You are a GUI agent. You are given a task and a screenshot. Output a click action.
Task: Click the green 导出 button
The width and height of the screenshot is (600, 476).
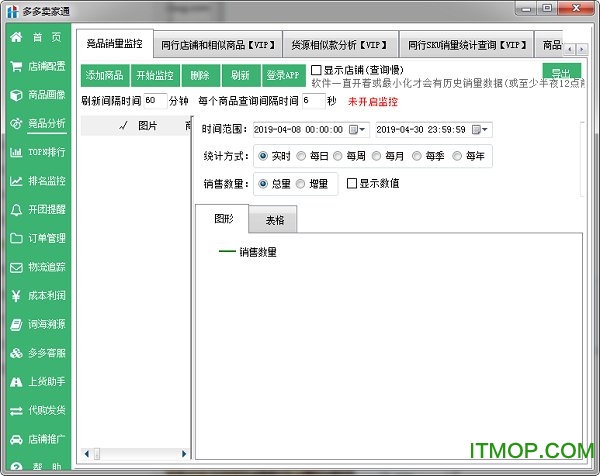pos(560,73)
